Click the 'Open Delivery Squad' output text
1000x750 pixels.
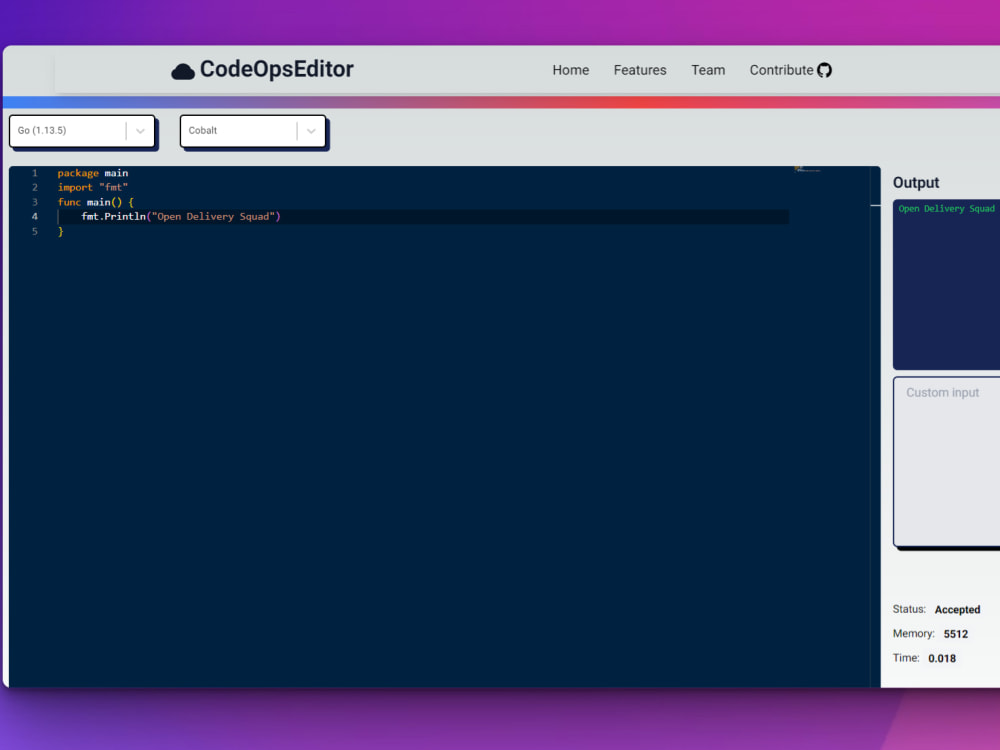pos(946,209)
